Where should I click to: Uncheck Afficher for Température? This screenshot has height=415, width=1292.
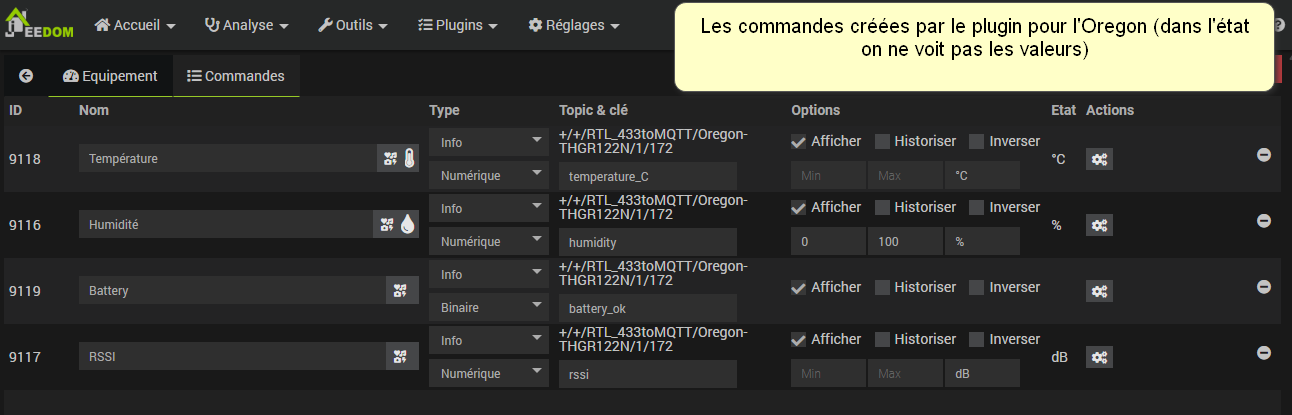[798, 142]
